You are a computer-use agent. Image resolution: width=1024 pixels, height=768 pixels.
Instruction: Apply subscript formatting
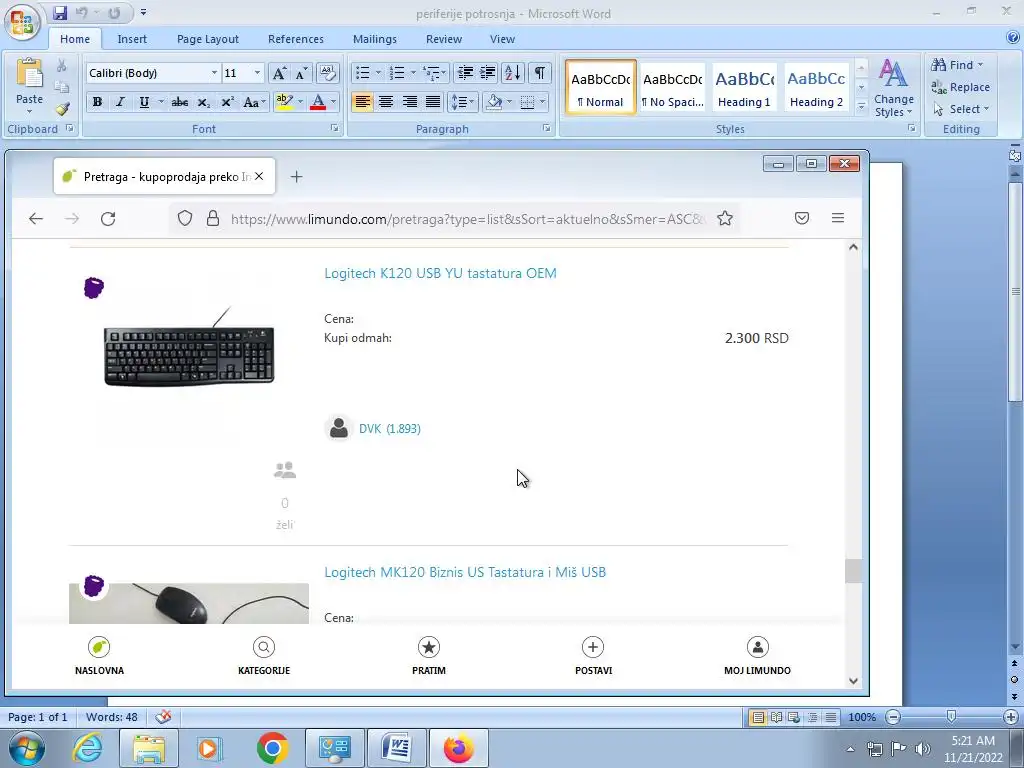(204, 103)
